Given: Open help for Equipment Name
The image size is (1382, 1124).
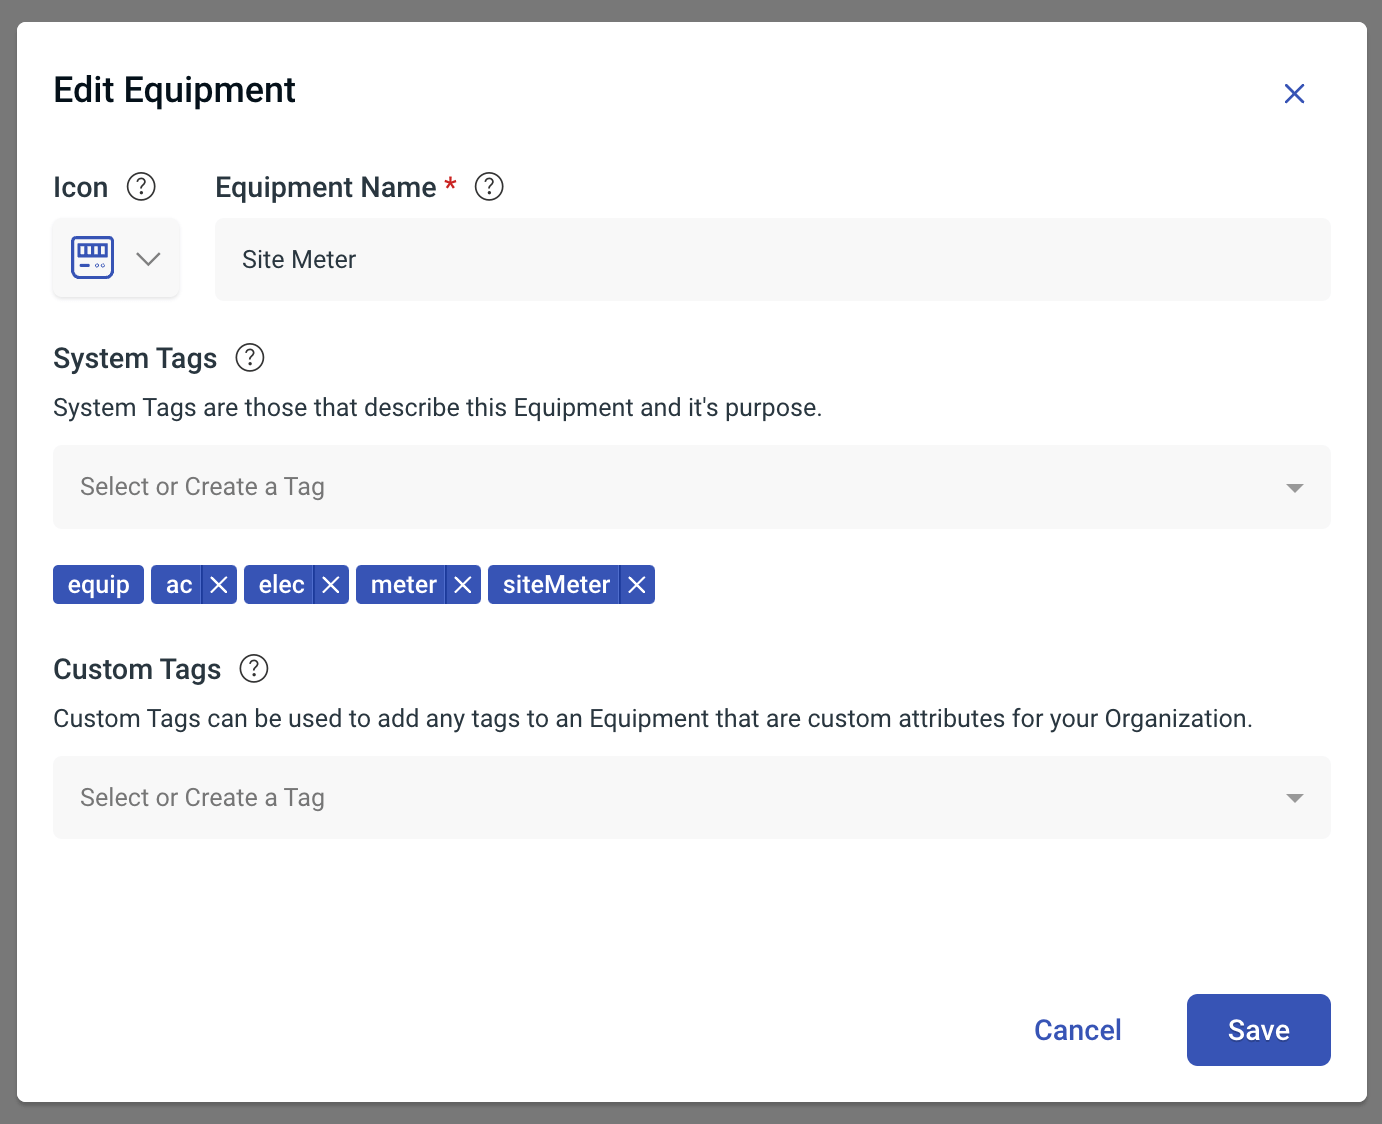Looking at the screenshot, I should [x=489, y=187].
